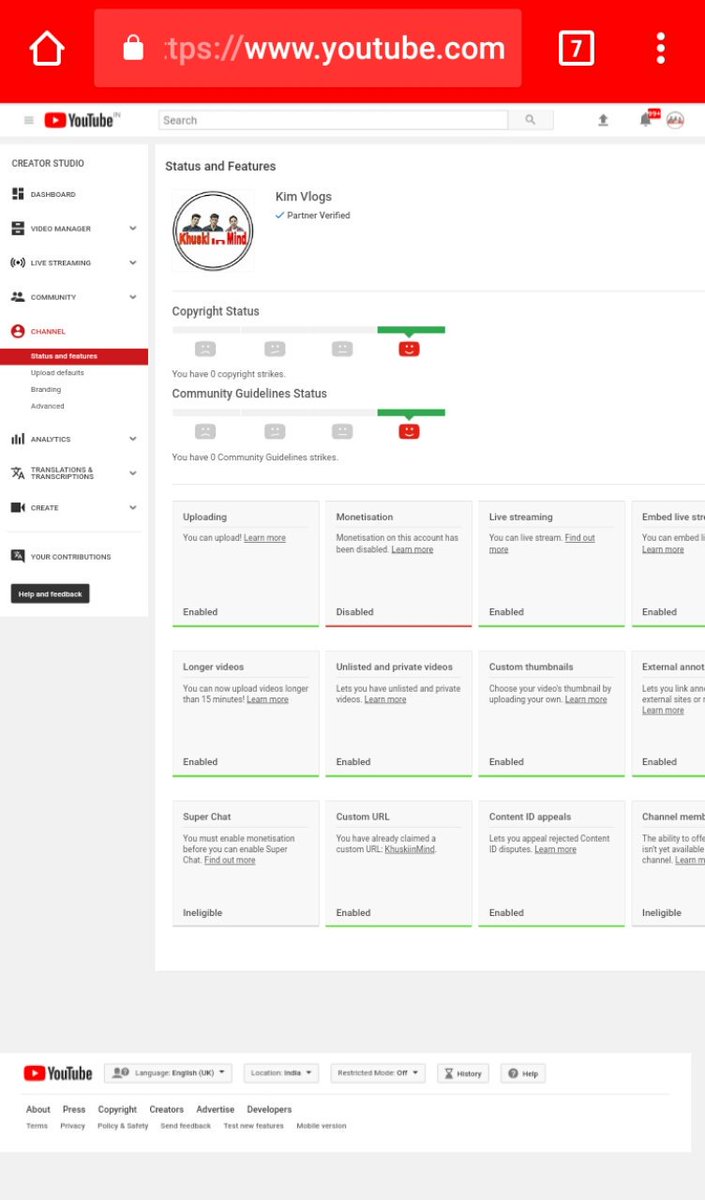
Task: Click the YouTube search input field
Action: (333, 120)
